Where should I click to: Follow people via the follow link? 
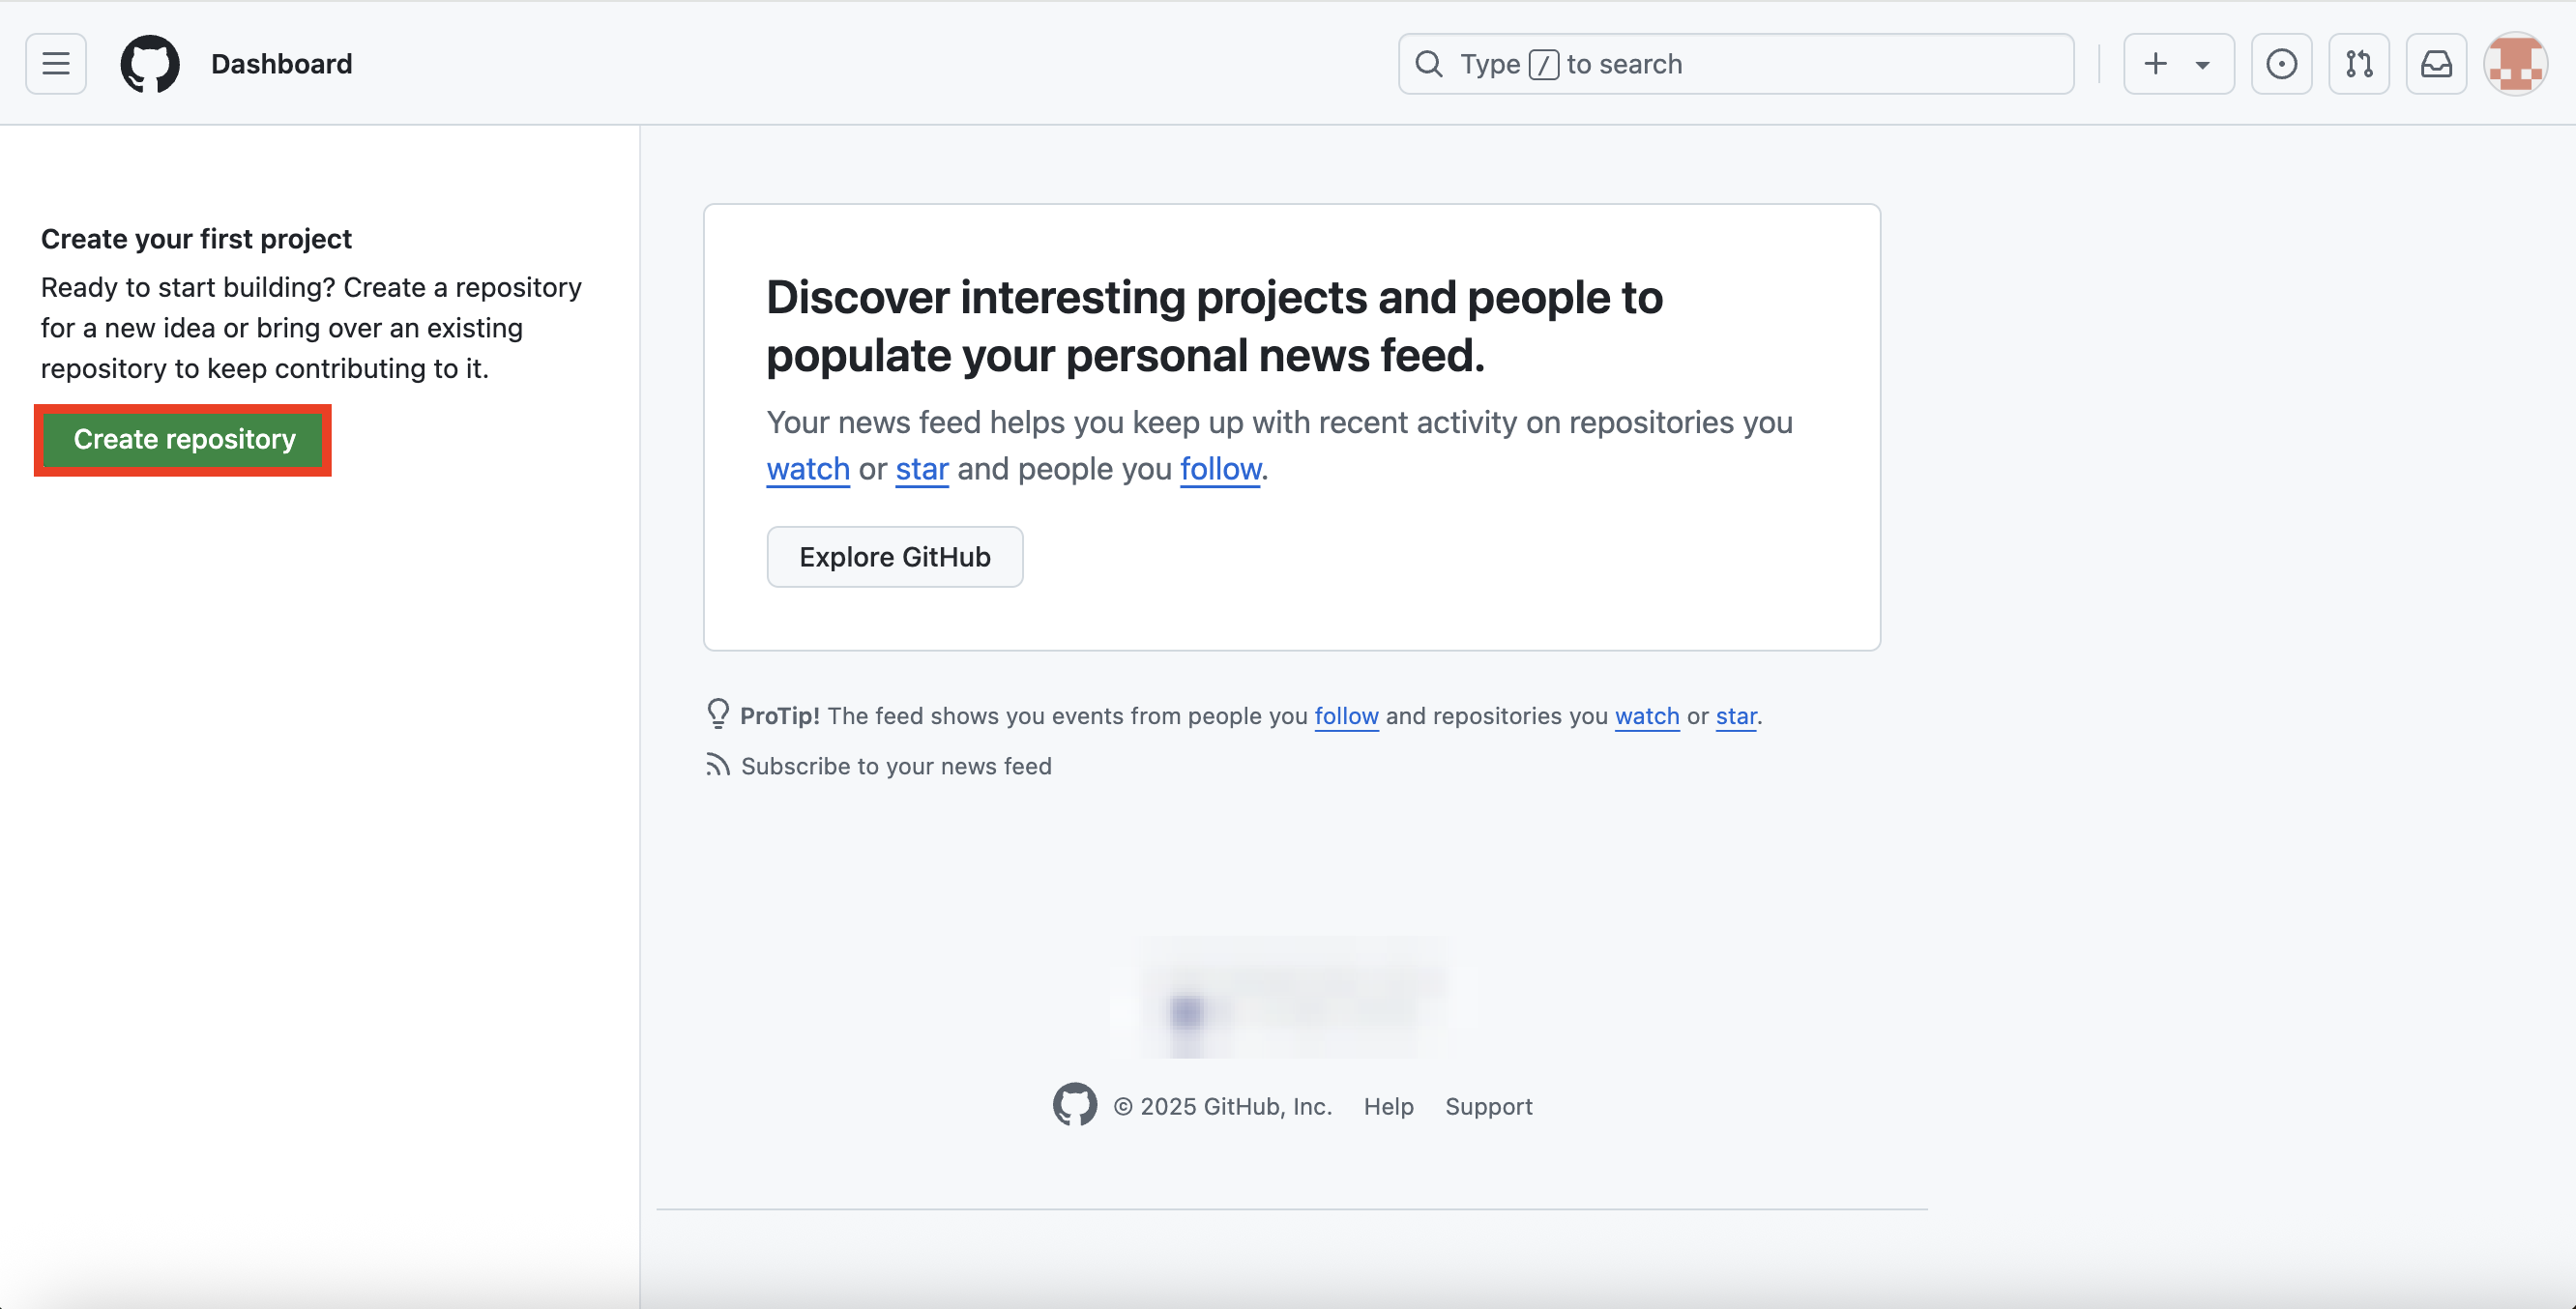[x=1220, y=469]
